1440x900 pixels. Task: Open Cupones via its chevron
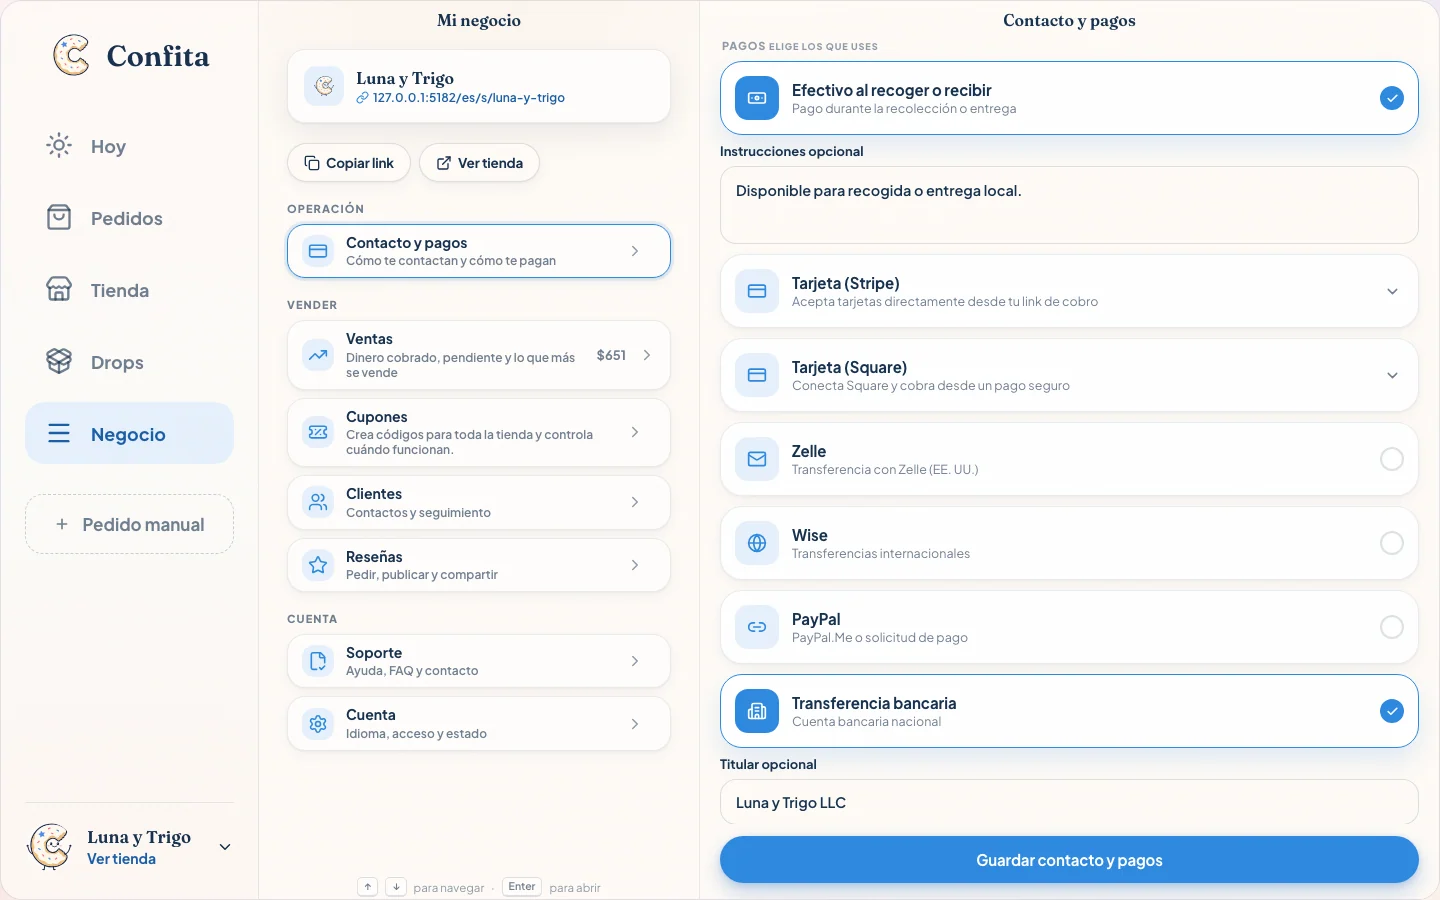tap(635, 432)
